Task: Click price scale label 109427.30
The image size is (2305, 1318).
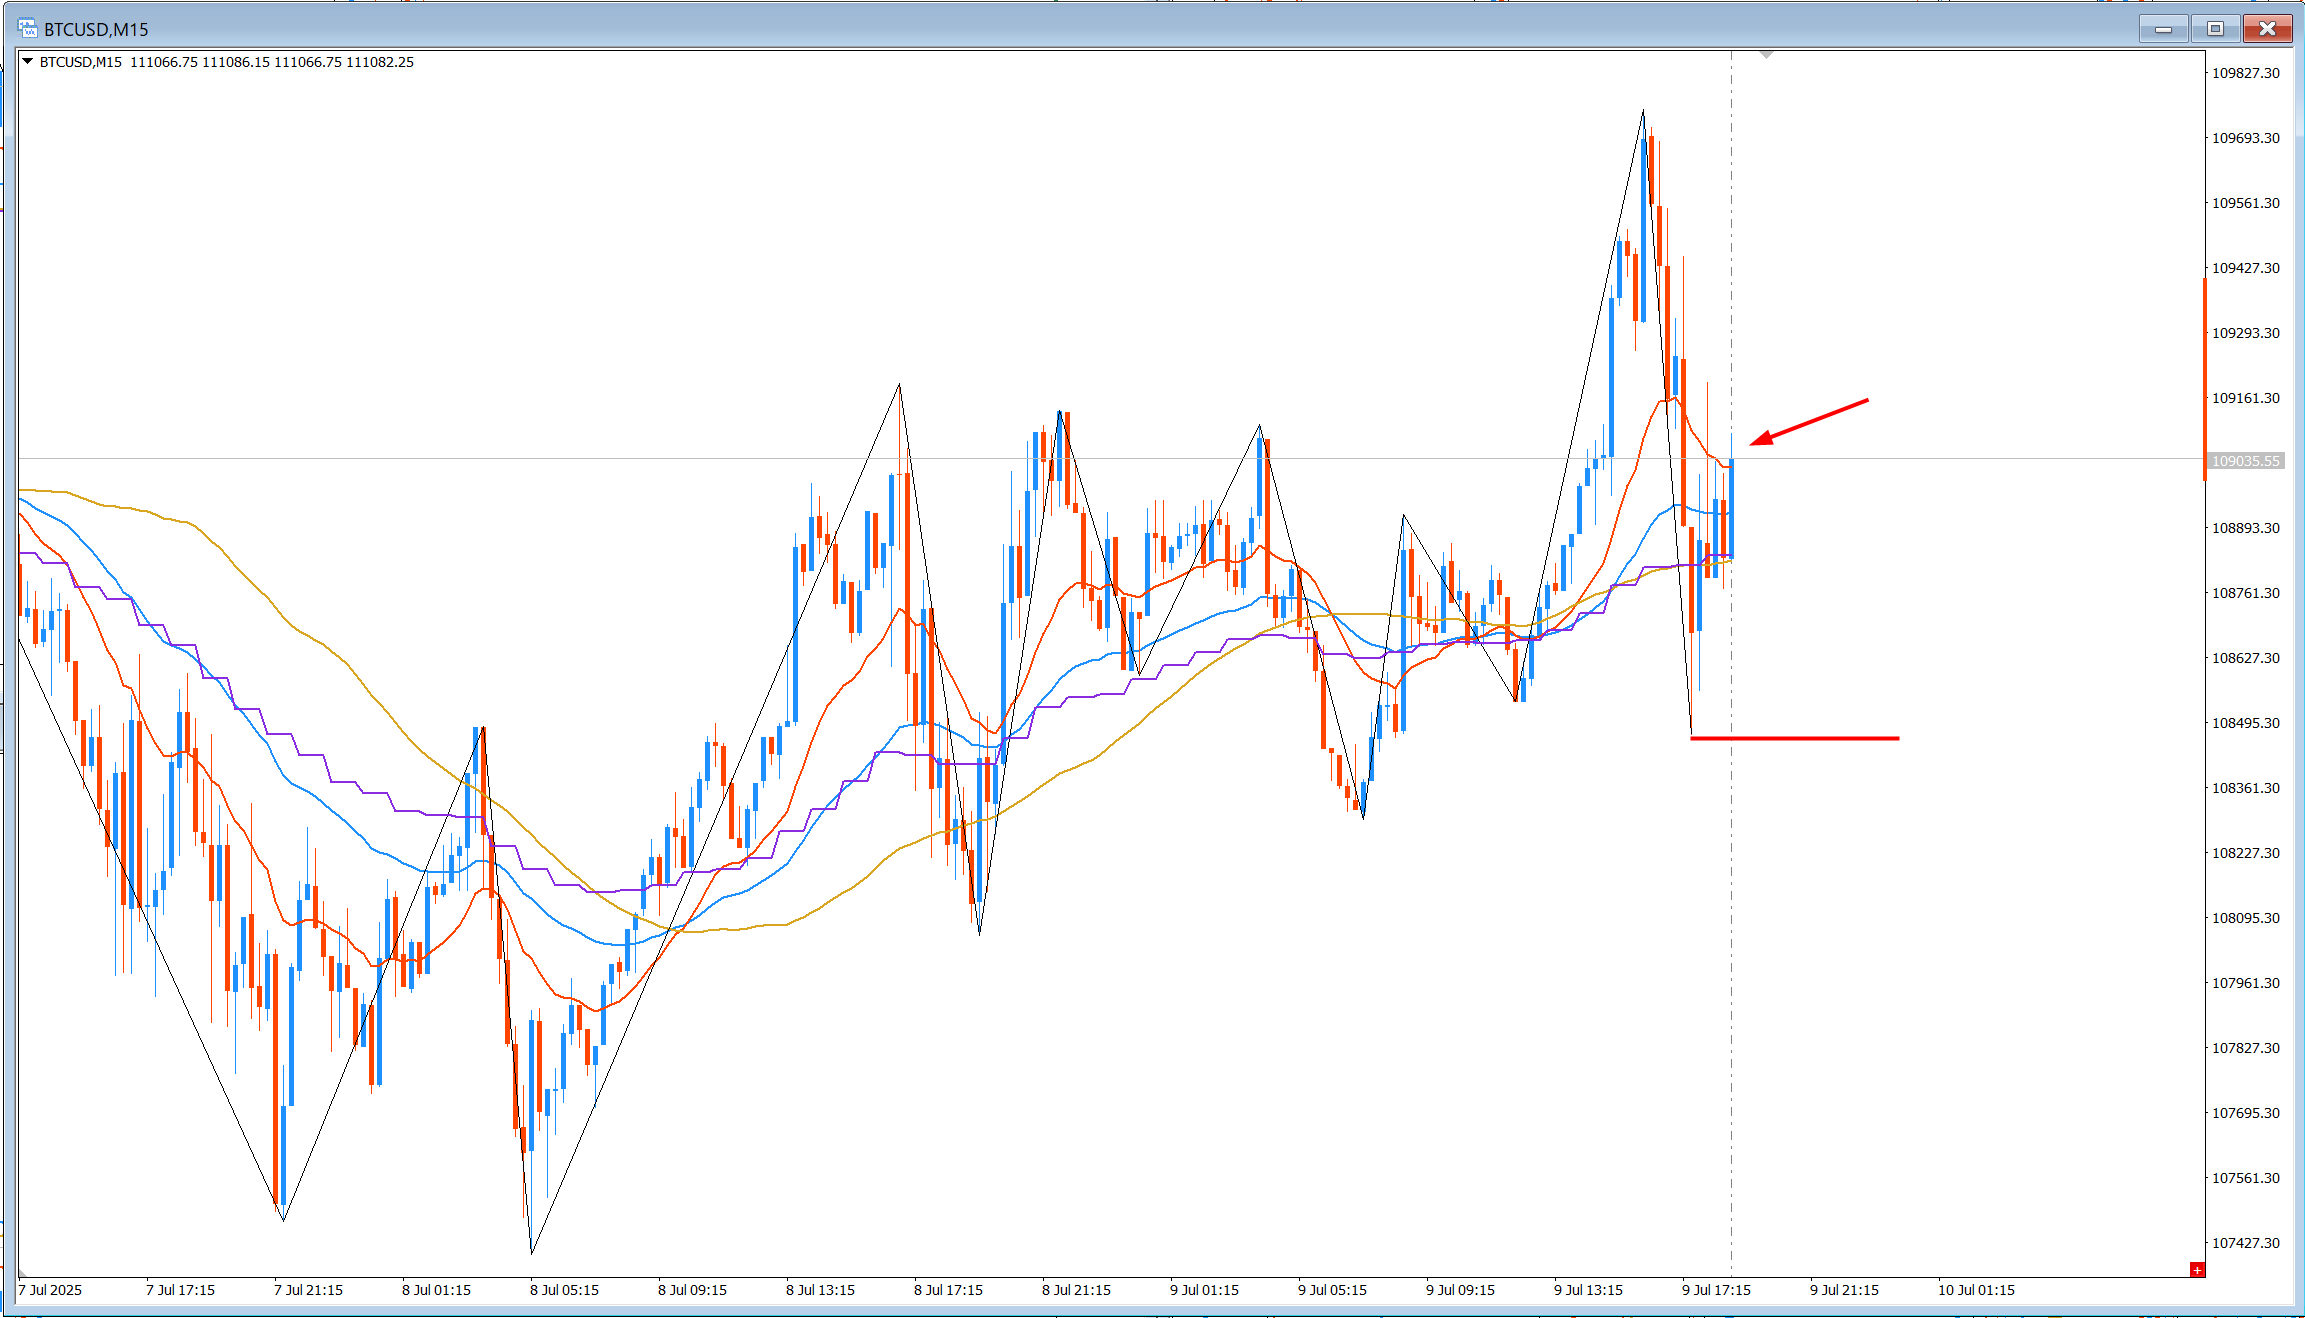Action: (2246, 268)
